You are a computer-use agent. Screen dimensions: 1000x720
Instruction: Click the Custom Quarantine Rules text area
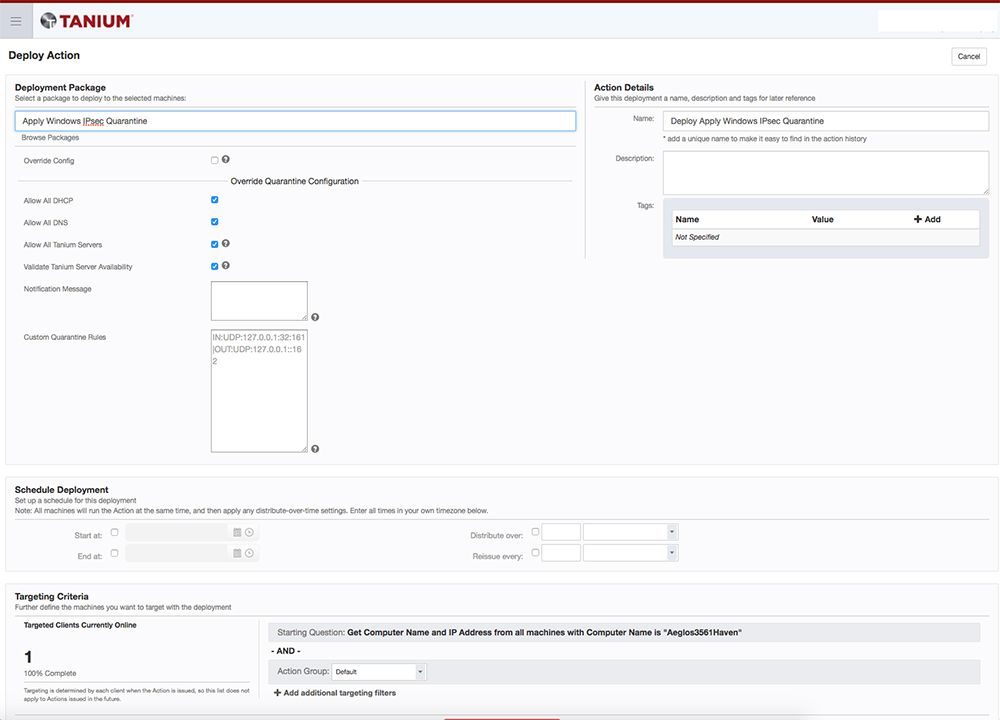click(x=259, y=390)
